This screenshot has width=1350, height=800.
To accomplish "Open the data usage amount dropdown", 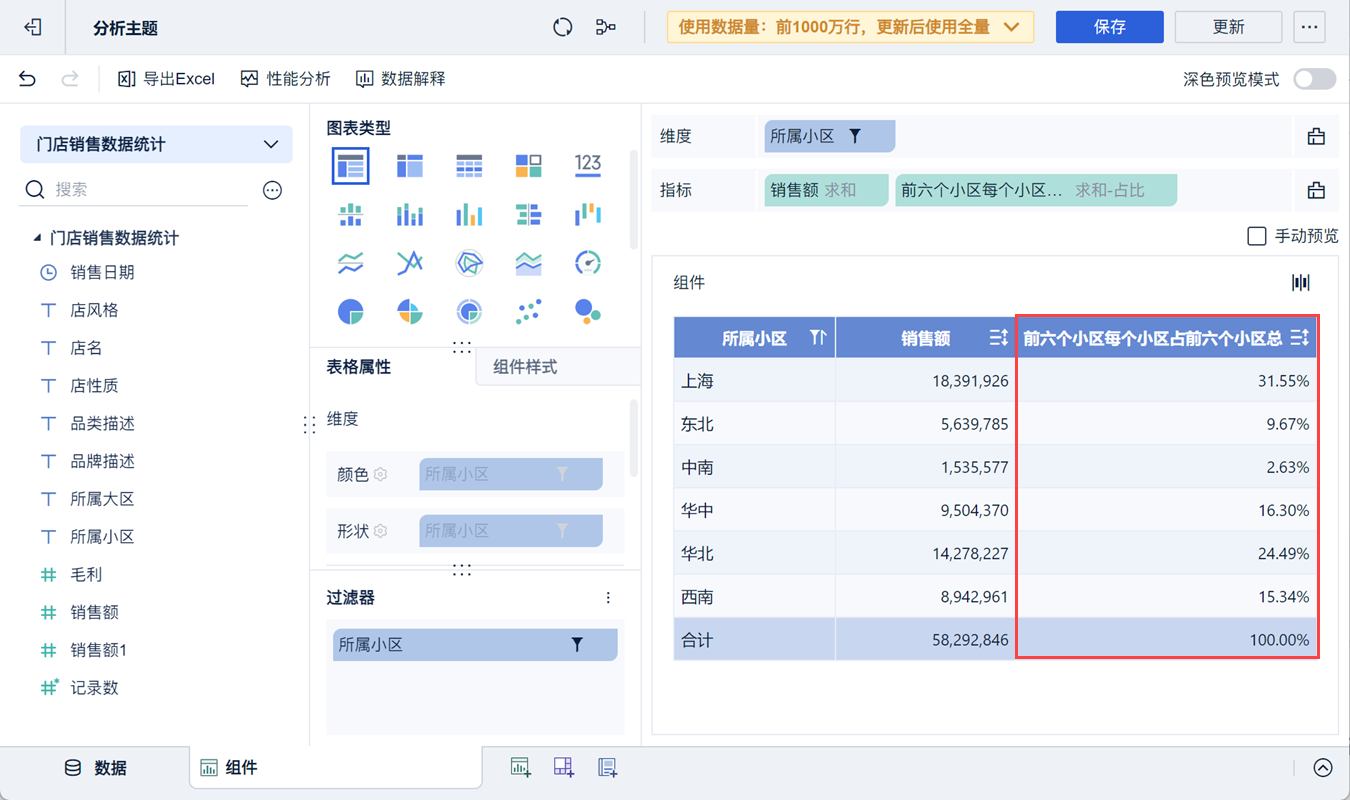I will click(851, 27).
